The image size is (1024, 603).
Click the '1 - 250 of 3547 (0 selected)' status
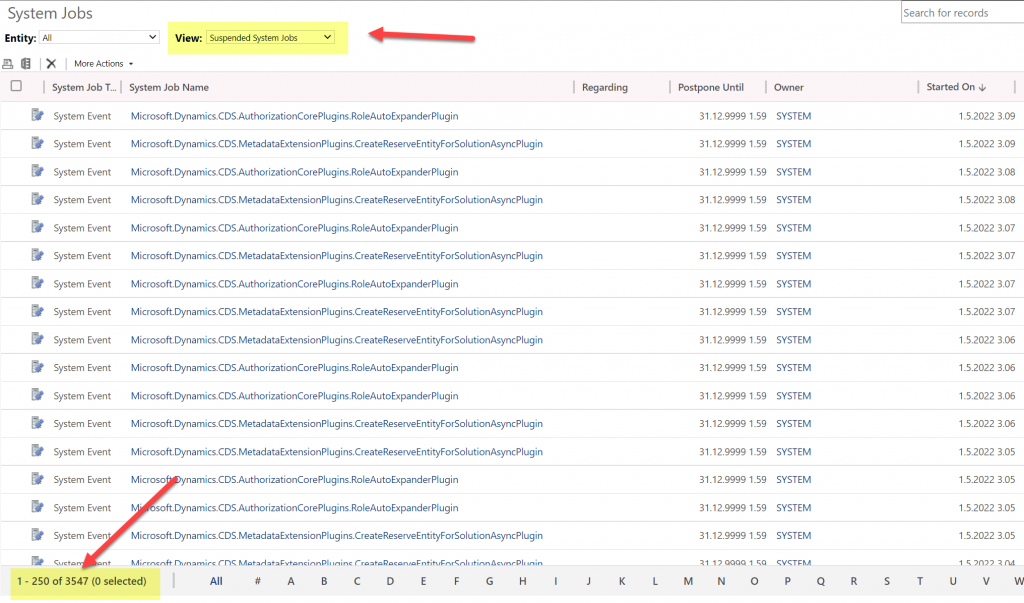(x=82, y=581)
